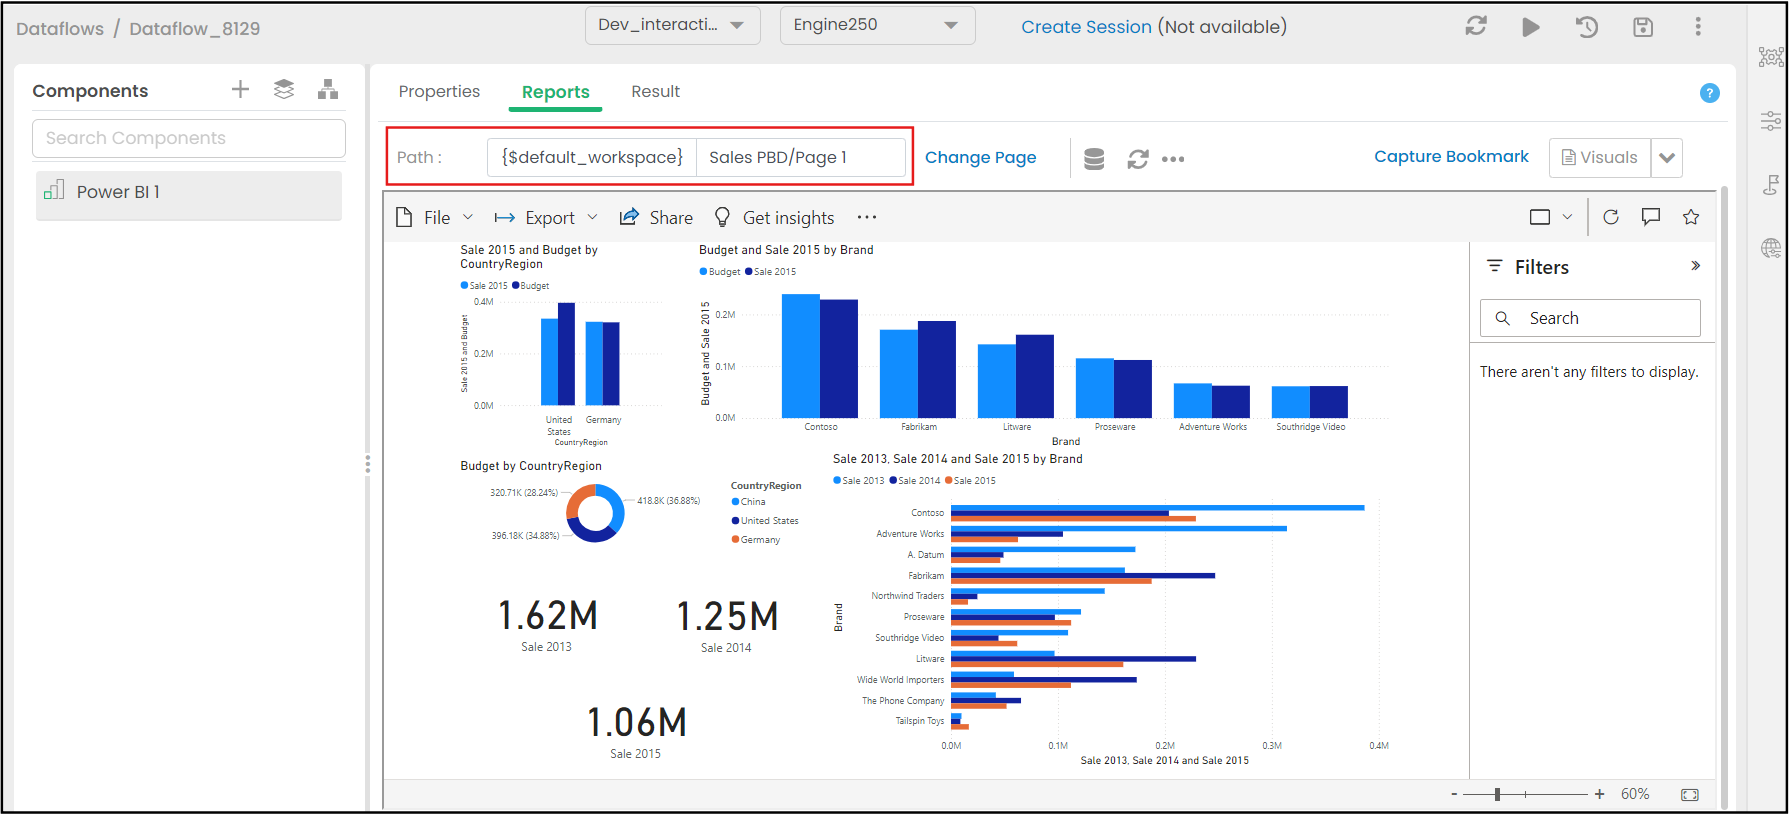
Task: Favorite the report with star icon
Action: click(1691, 217)
